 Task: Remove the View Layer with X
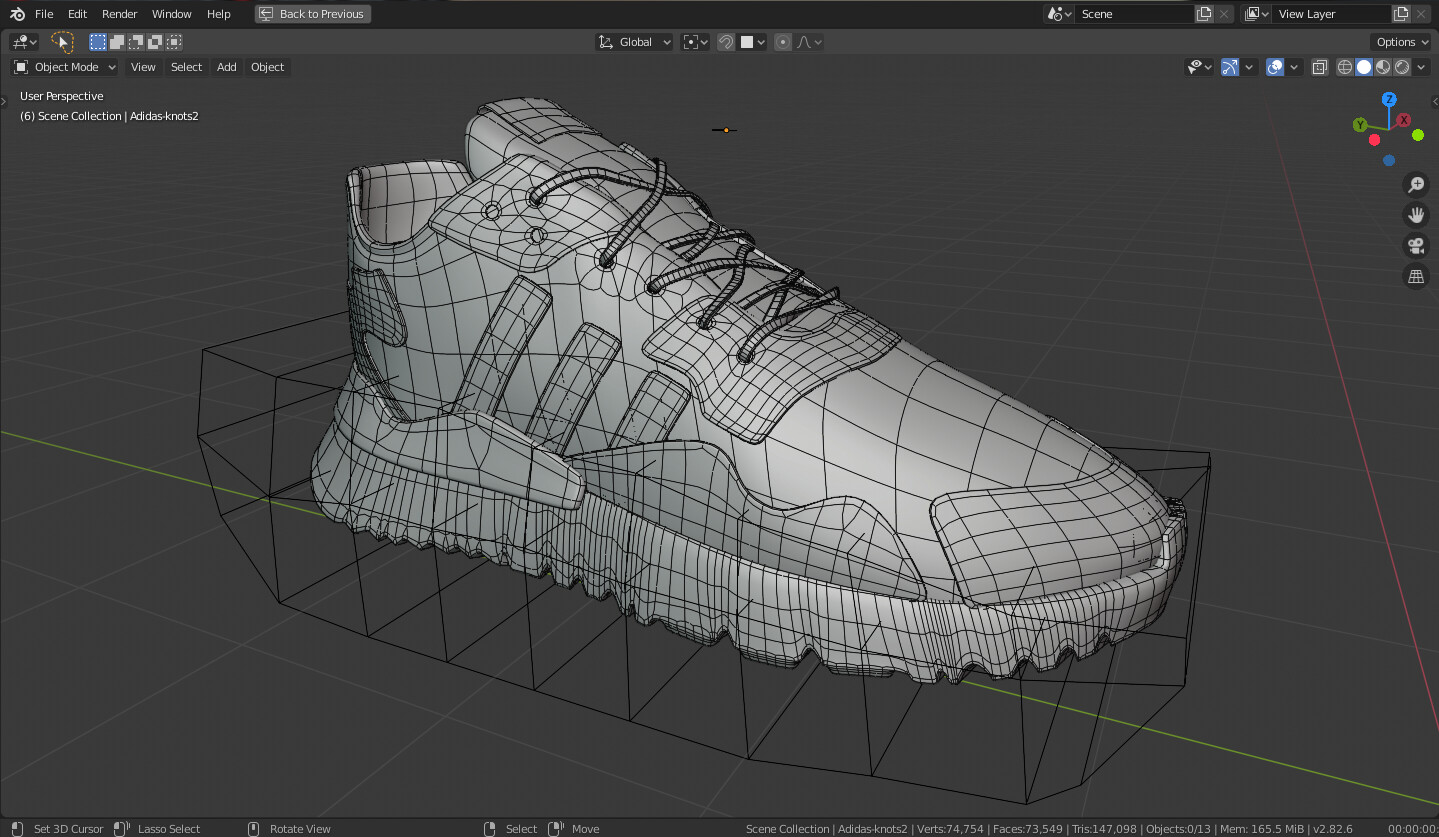click(1421, 14)
